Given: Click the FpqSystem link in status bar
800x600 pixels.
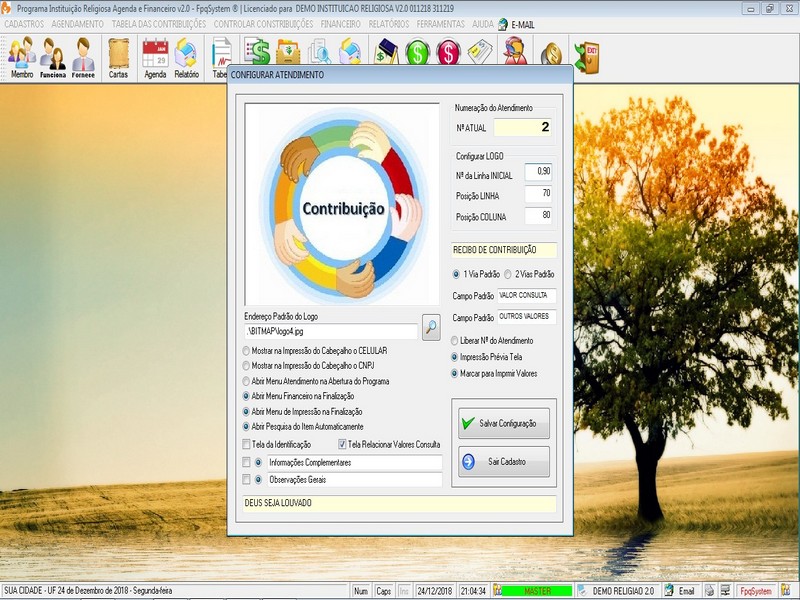Looking at the screenshot, I should click(756, 591).
